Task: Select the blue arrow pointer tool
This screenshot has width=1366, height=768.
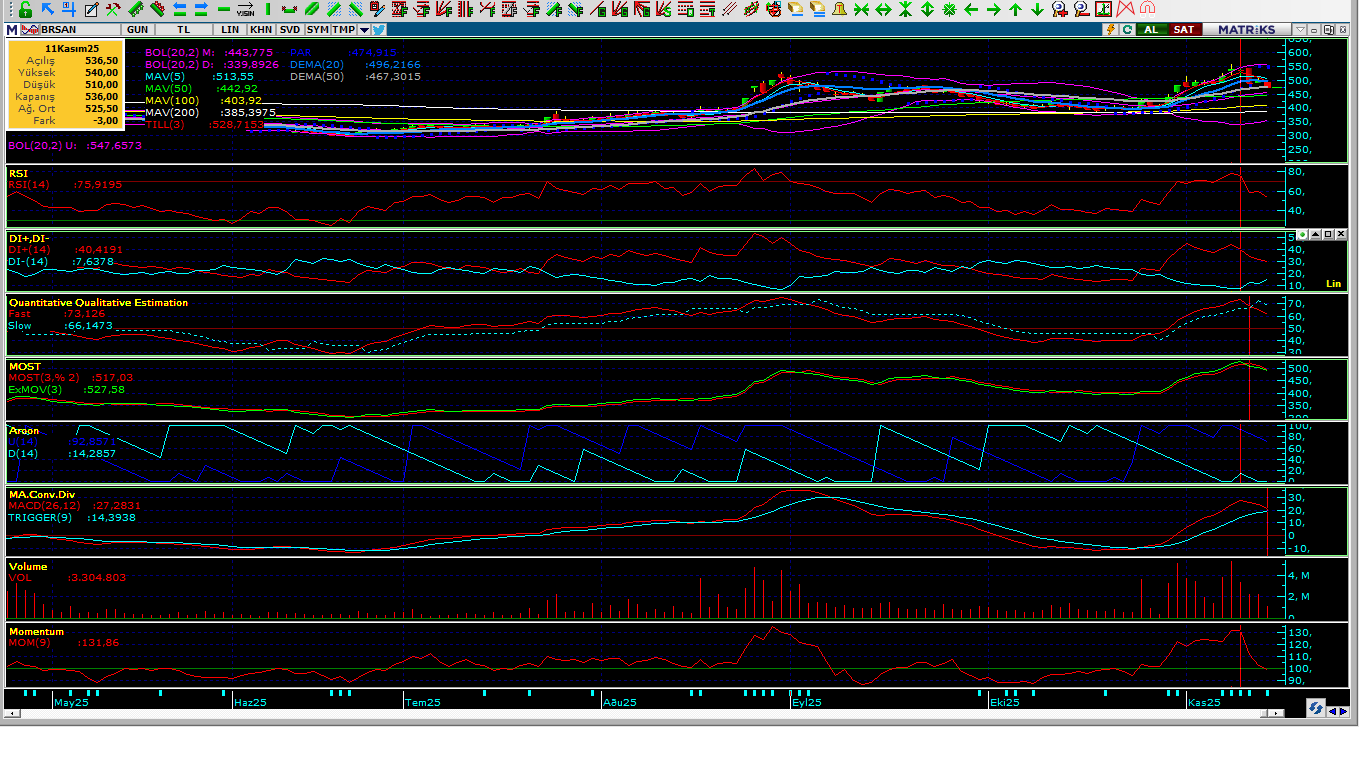Action: [47, 10]
